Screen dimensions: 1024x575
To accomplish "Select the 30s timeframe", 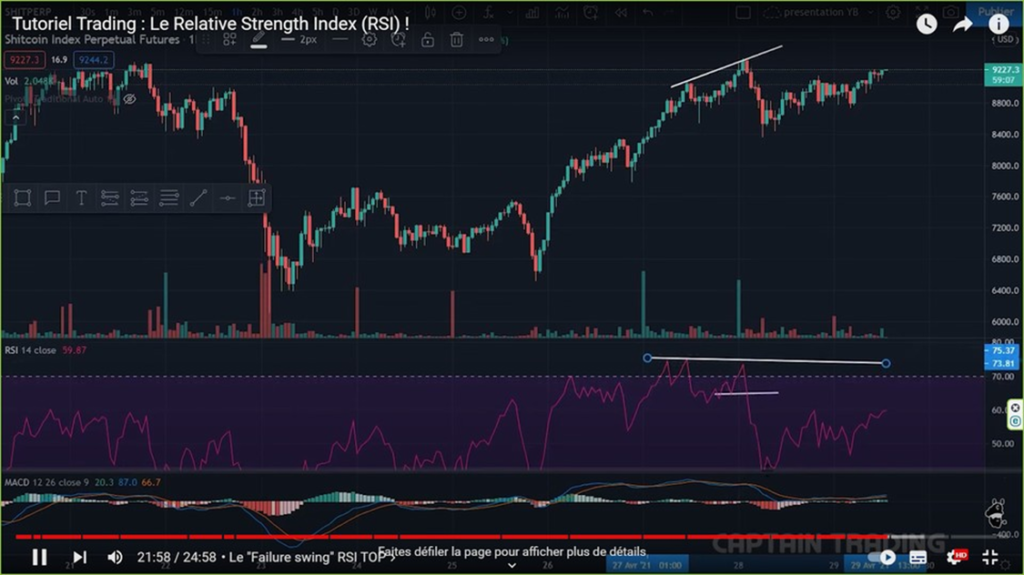I will tap(88, 12).
